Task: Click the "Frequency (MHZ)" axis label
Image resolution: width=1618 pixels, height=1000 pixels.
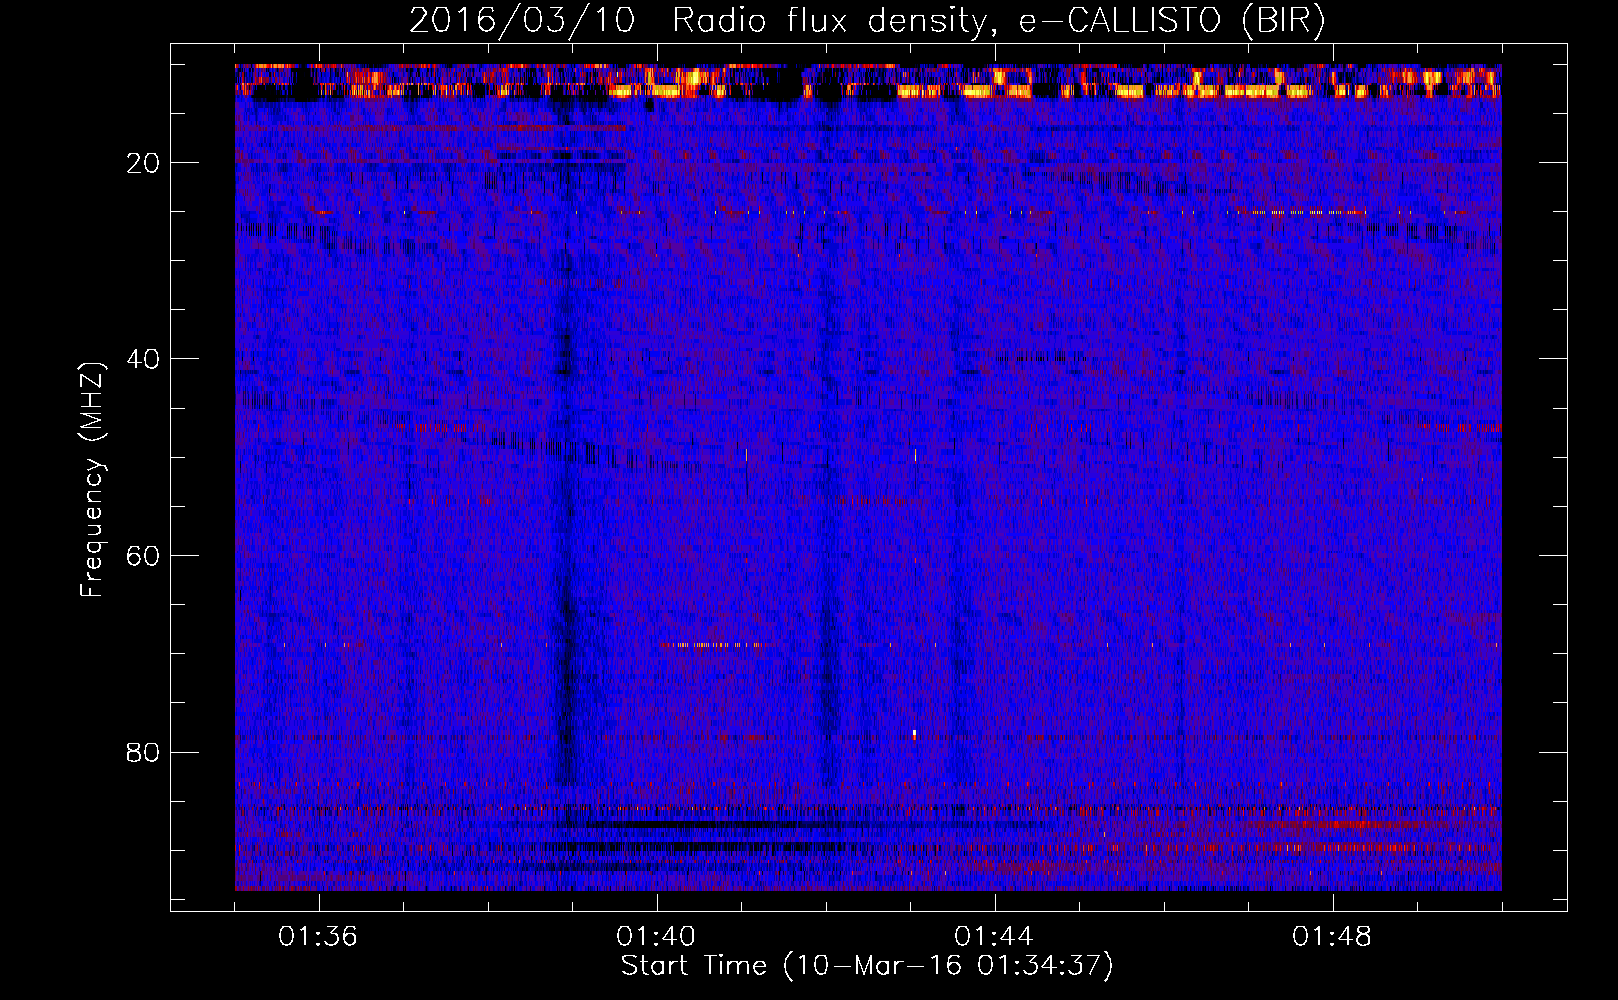Action: (x=92, y=479)
